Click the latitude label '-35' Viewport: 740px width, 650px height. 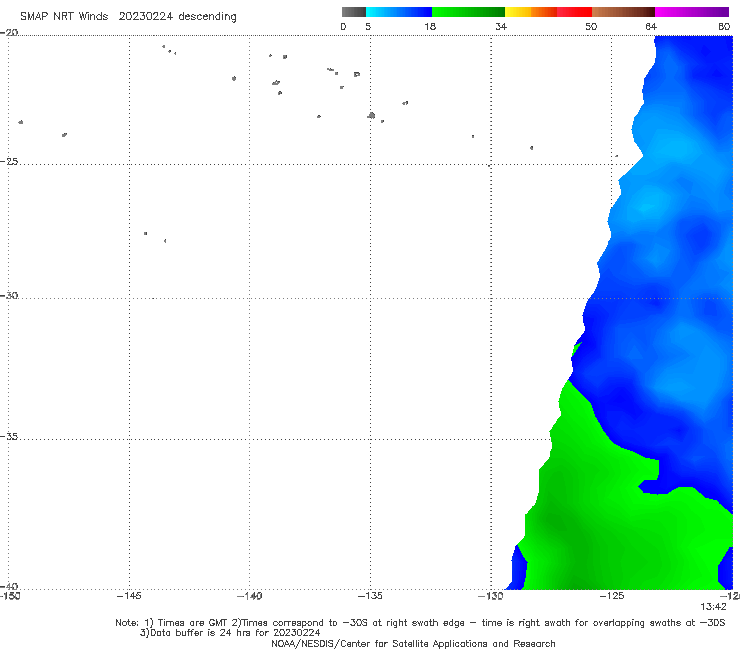point(9,437)
